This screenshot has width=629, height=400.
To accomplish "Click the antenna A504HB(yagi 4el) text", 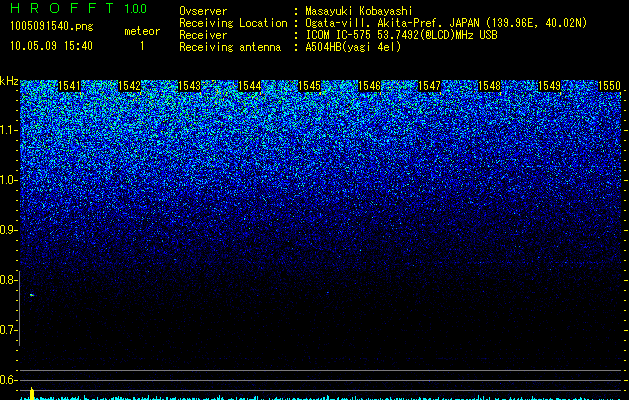I will (353, 47).
